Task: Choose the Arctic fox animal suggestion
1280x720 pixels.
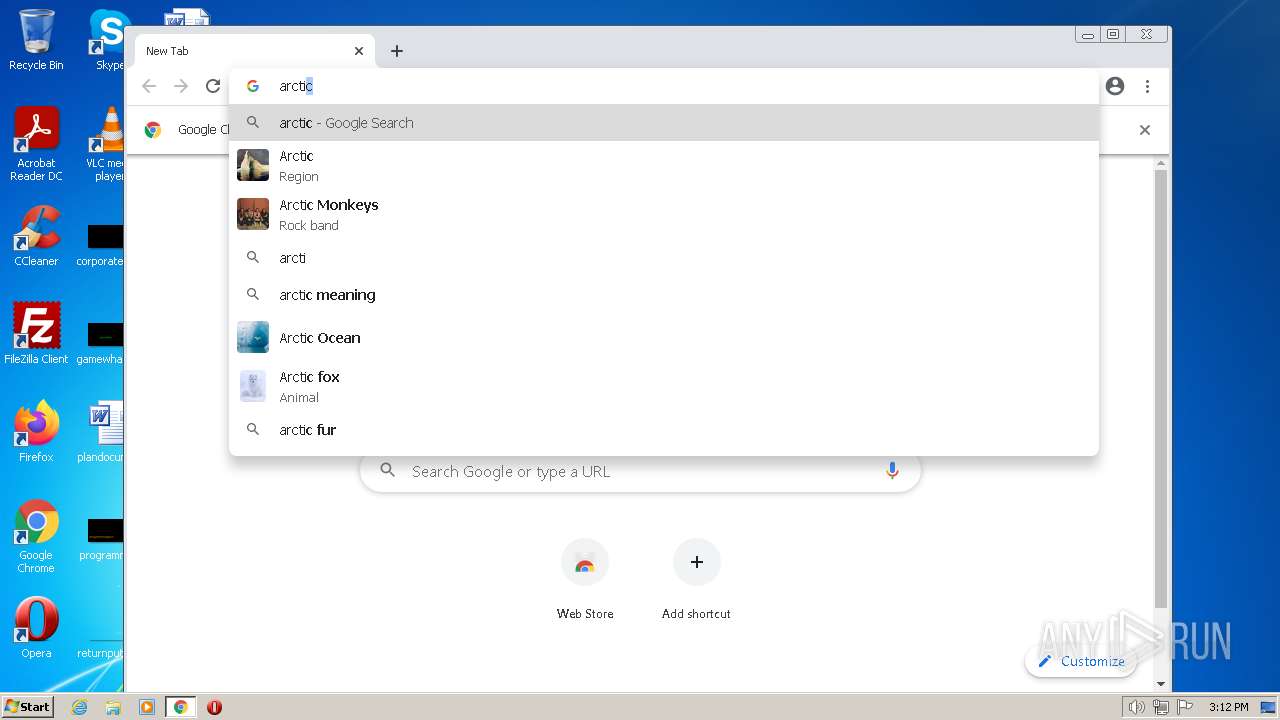Action: coord(664,387)
